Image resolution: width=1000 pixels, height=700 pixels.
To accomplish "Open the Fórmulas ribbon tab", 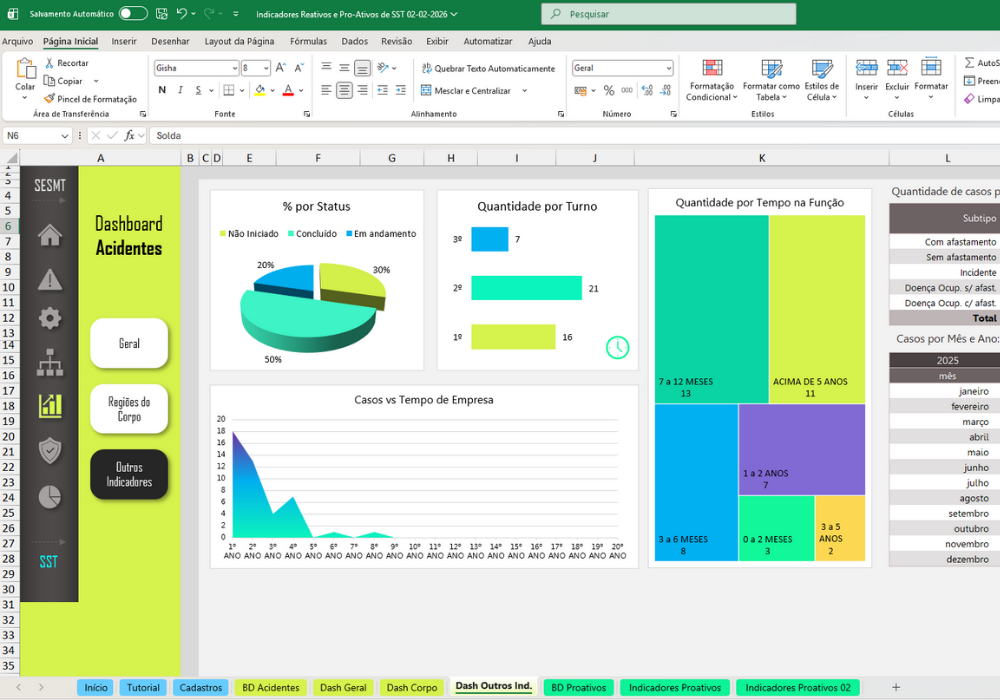I will (x=308, y=41).
